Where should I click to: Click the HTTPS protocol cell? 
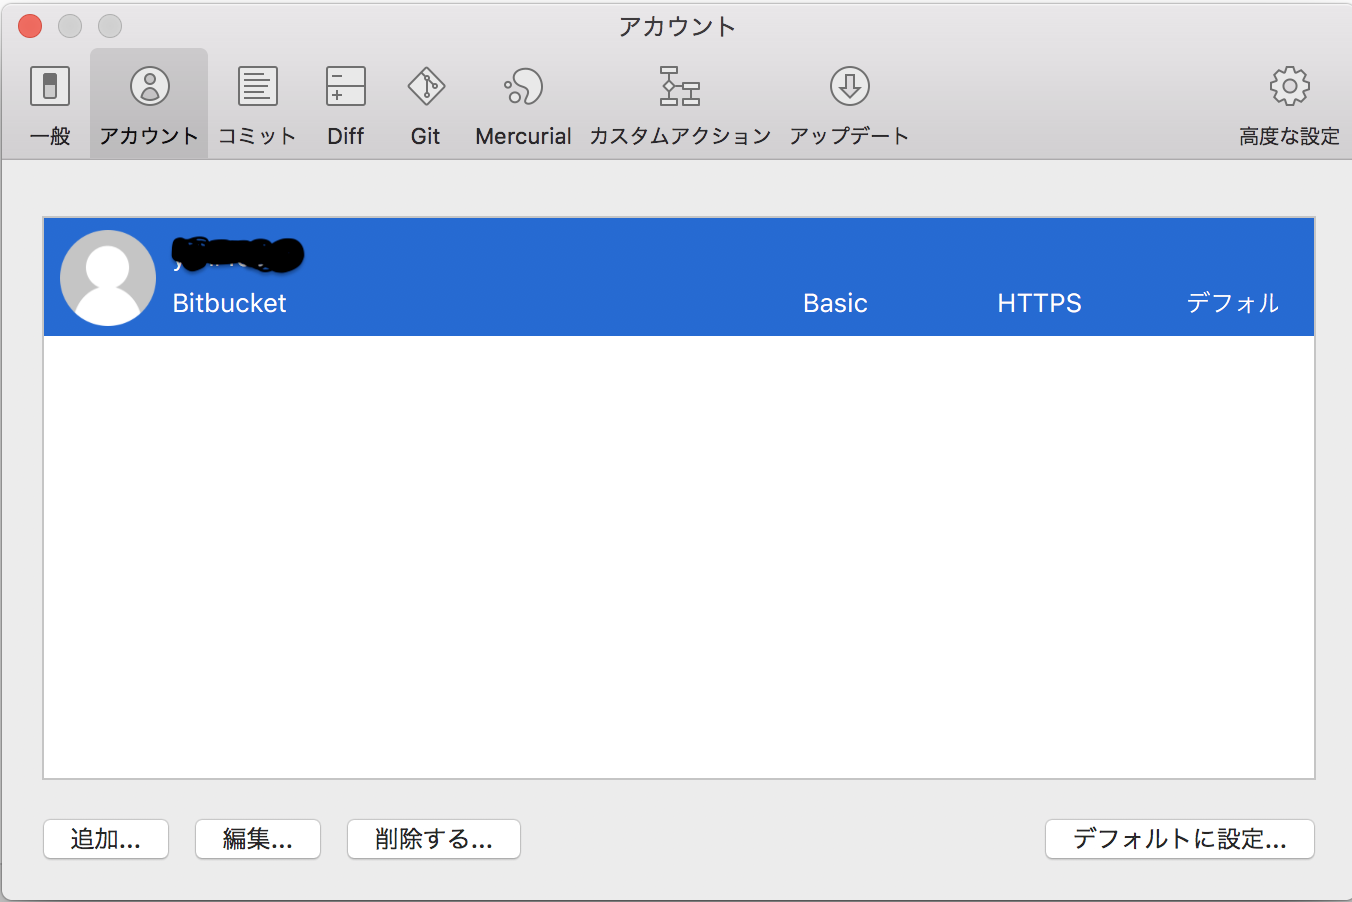(x=1039, y=303)
